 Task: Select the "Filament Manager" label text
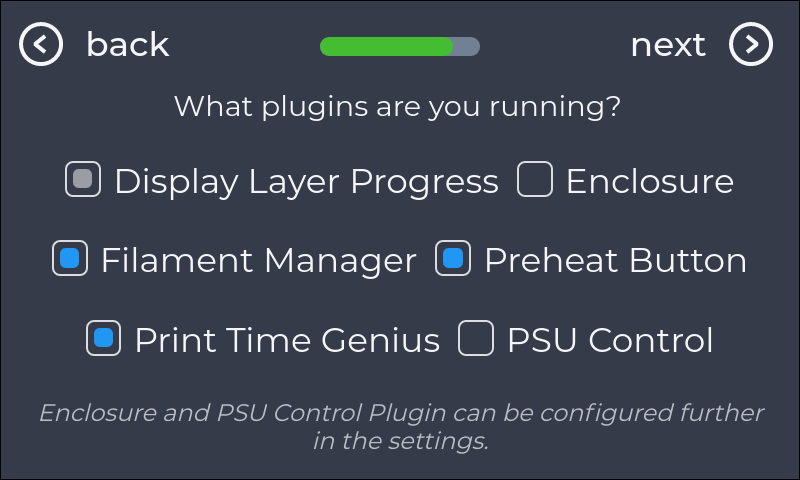click(258, 261)
